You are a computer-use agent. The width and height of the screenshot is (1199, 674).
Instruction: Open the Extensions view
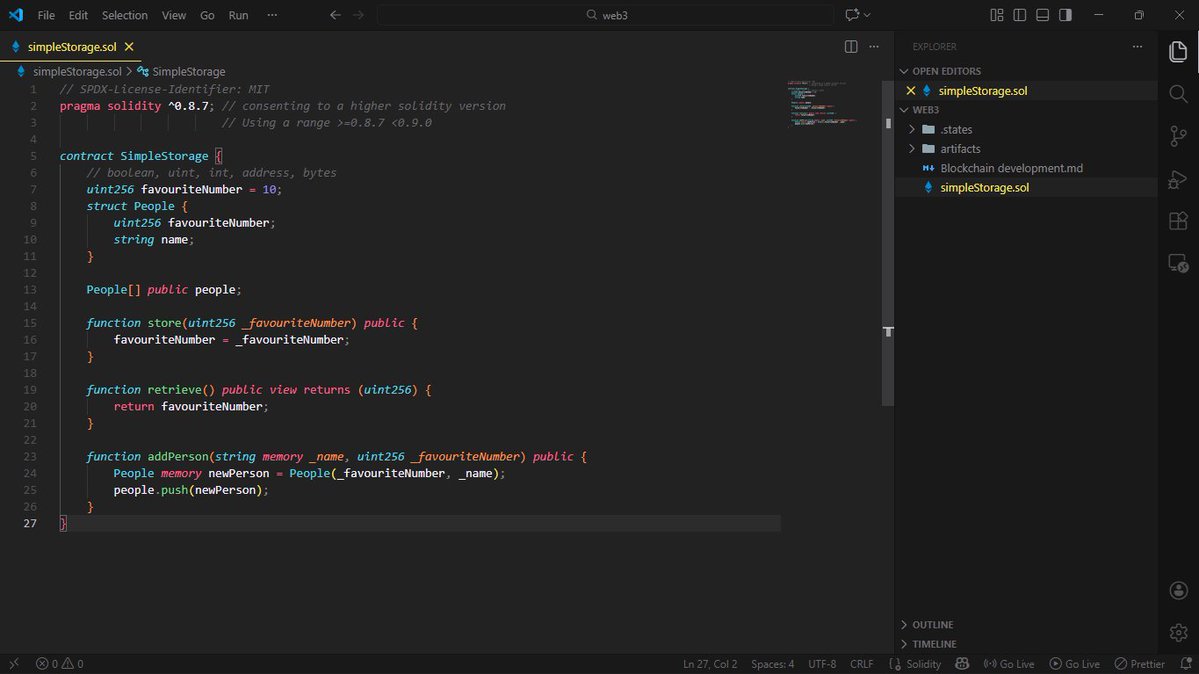tap(1178, 221)
